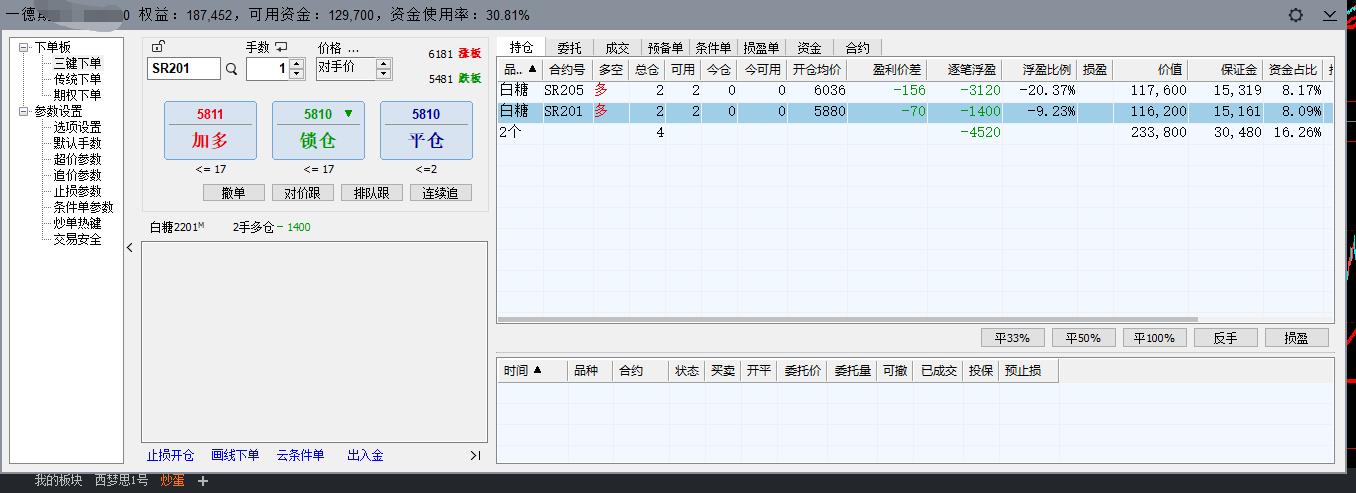Open the 资金 tab

[809, 47]
